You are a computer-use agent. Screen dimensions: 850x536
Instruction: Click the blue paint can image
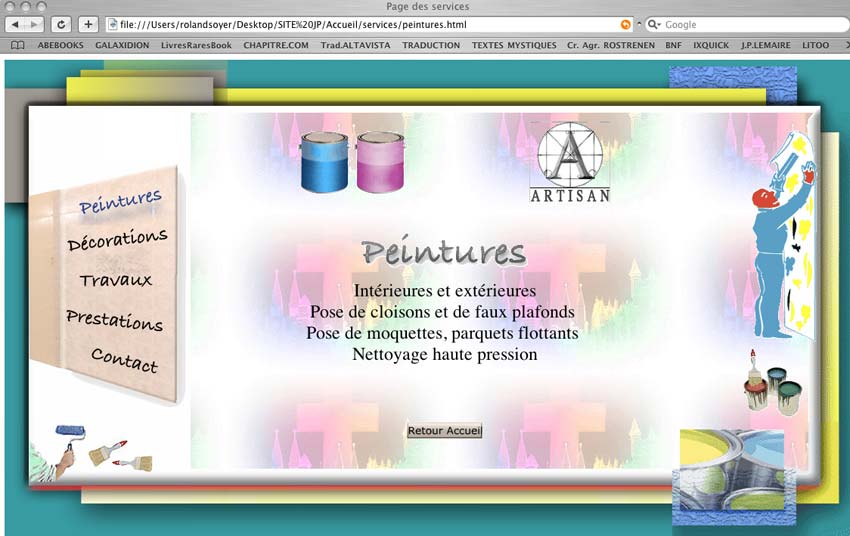click(x=324, y=162)
